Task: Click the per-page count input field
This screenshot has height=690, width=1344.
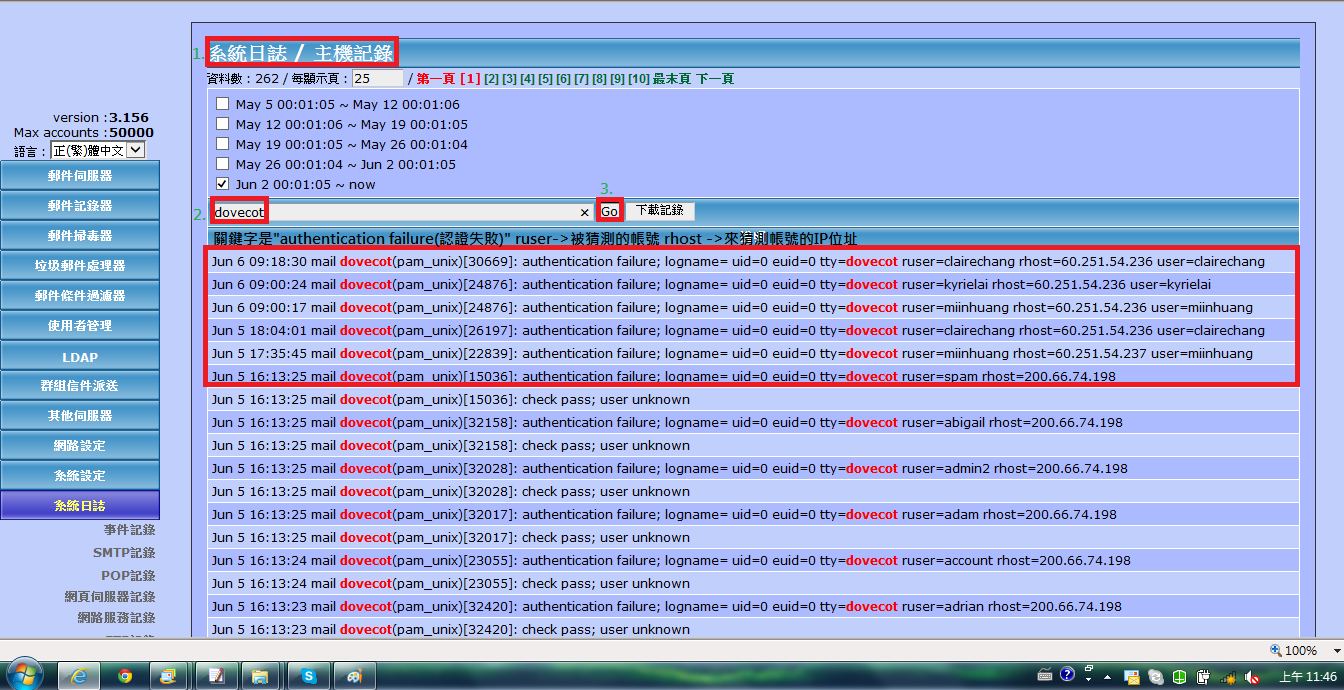Action: point(377,78)
